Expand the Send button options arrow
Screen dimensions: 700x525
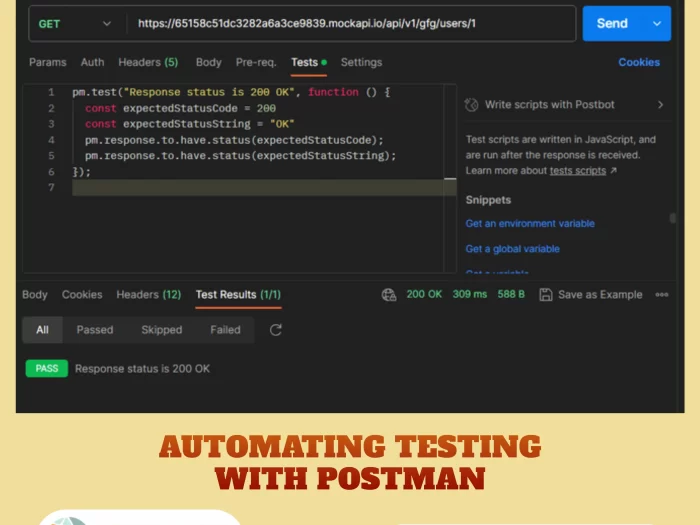(657, 24)
